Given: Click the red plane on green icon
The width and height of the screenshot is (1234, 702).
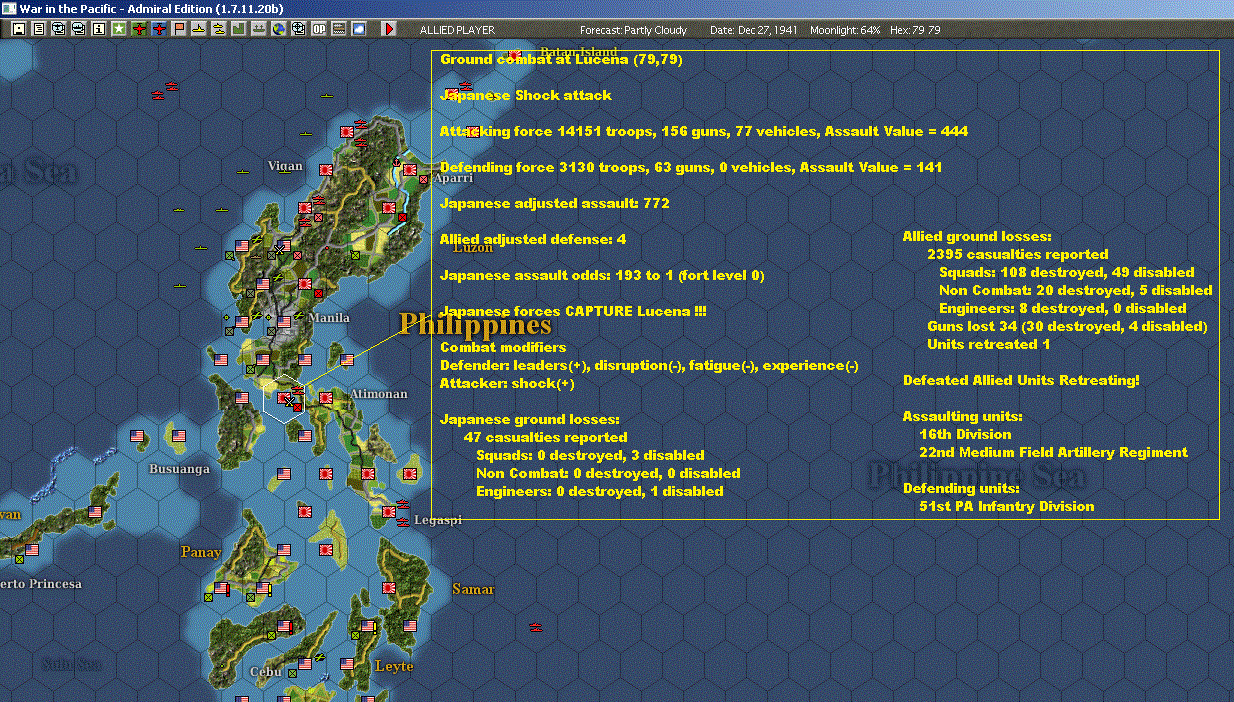Looking at the screenshot, I should [139, 29].
